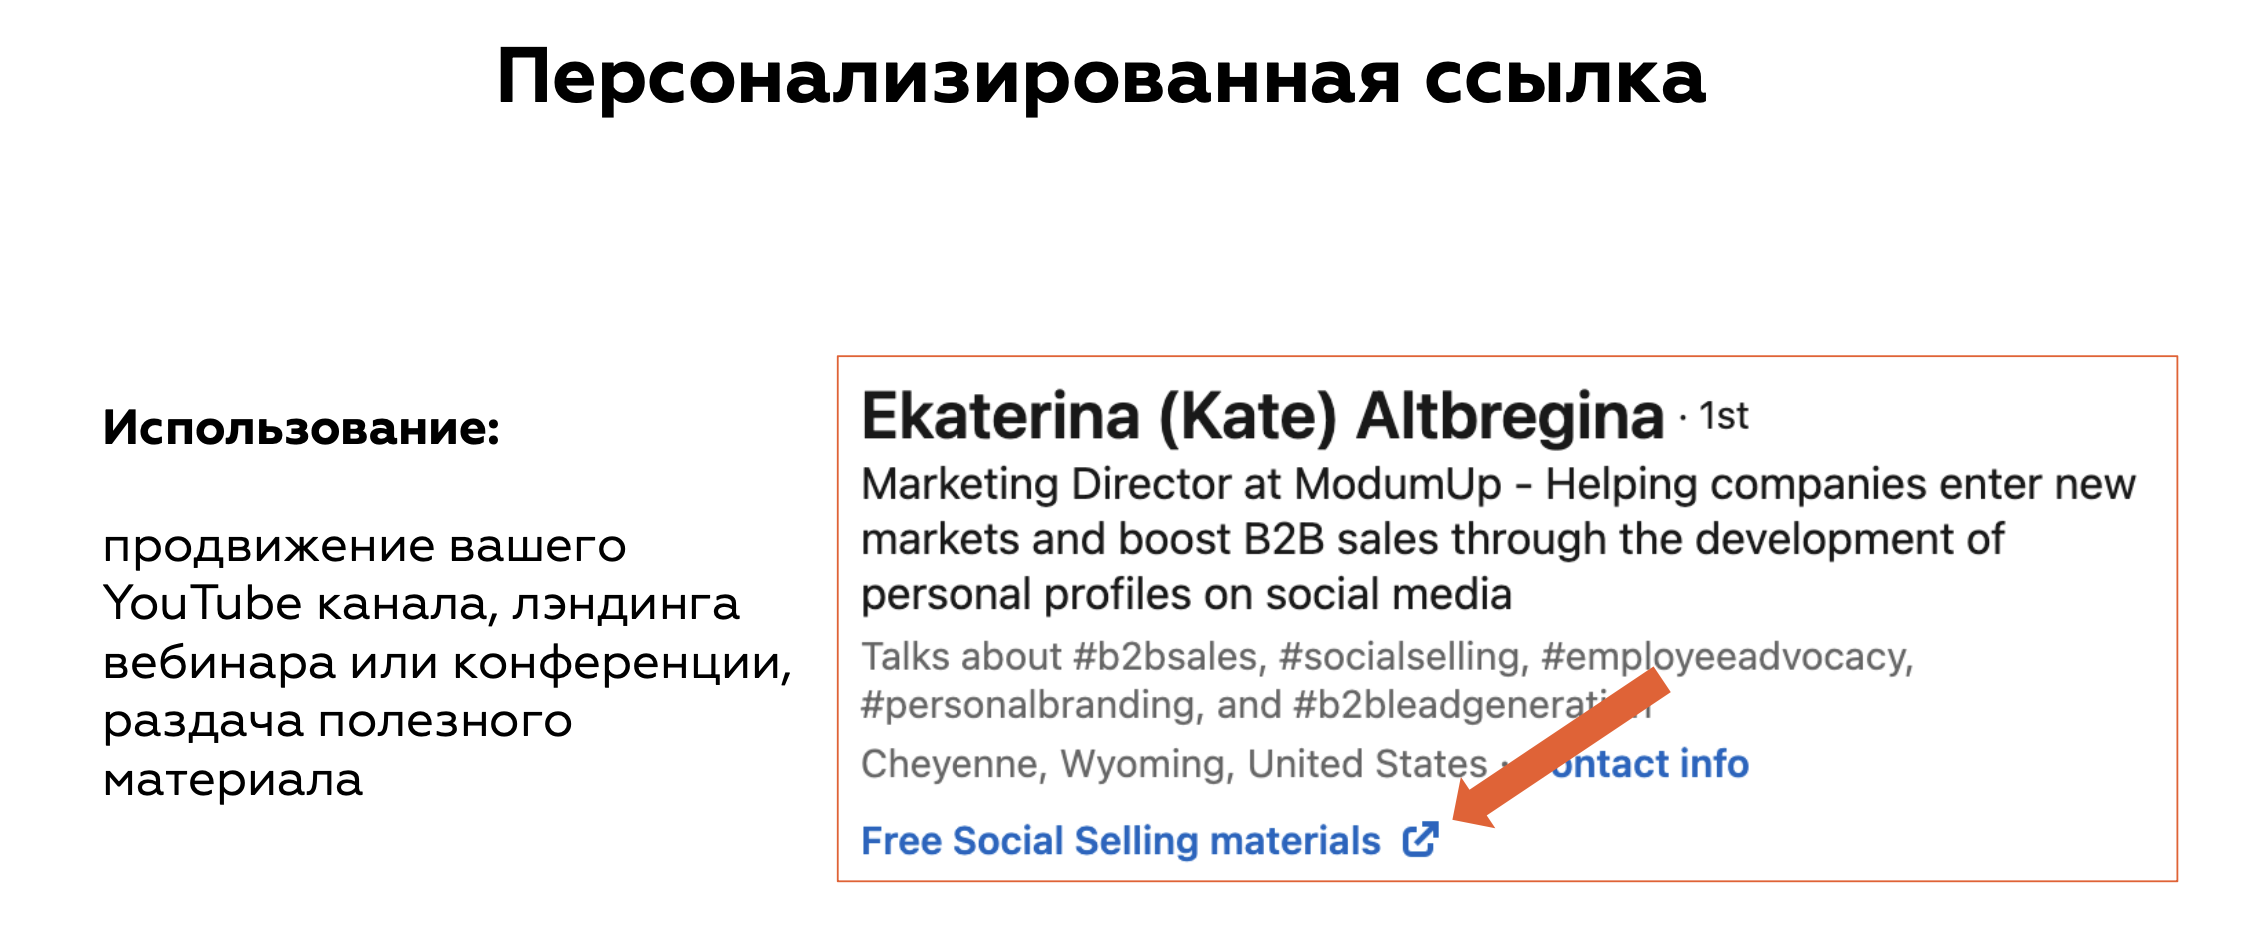Click the name Ekaterina (Kate) Altbregina
2250x930 pixels.
1262,416
